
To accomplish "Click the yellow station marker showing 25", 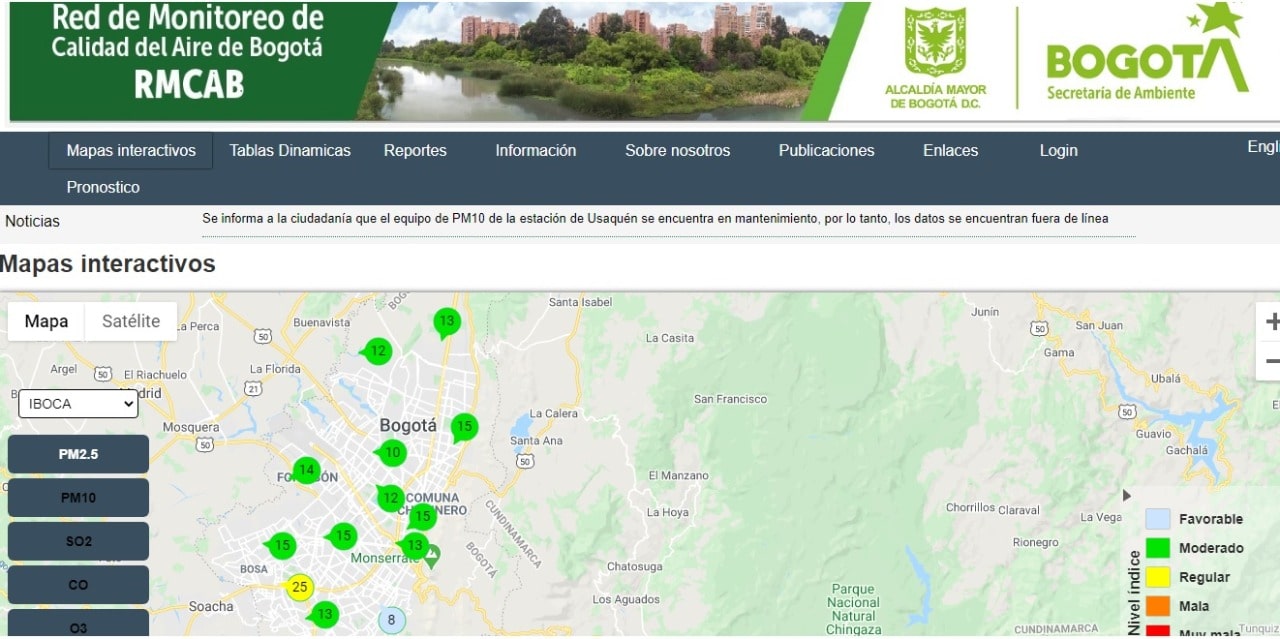I will pos(299,586).
